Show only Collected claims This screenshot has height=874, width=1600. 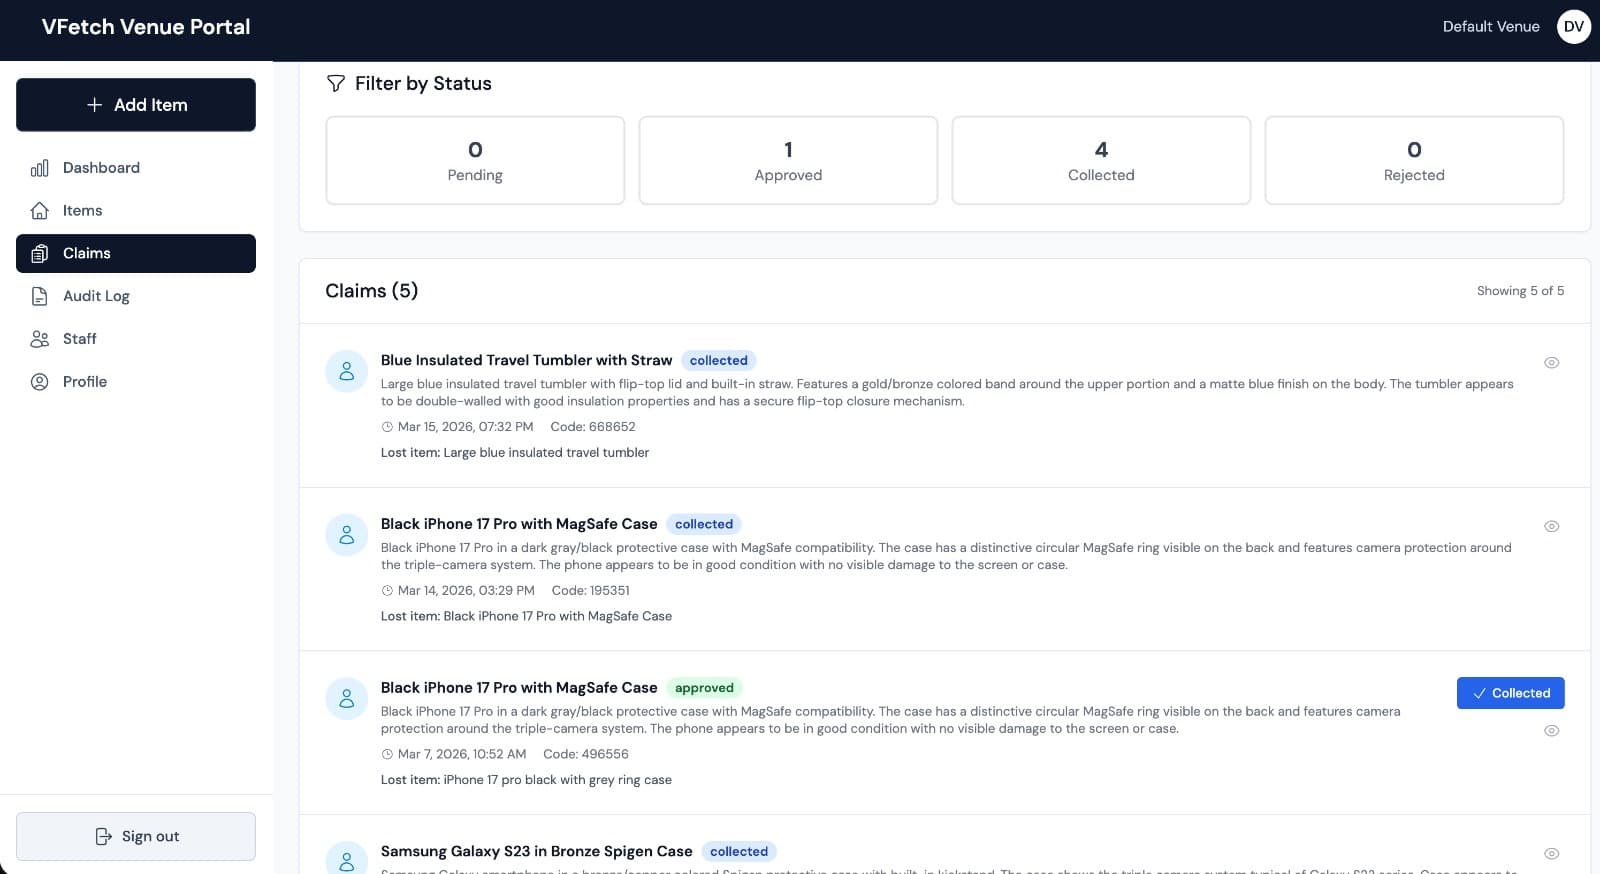[1100, 161]
